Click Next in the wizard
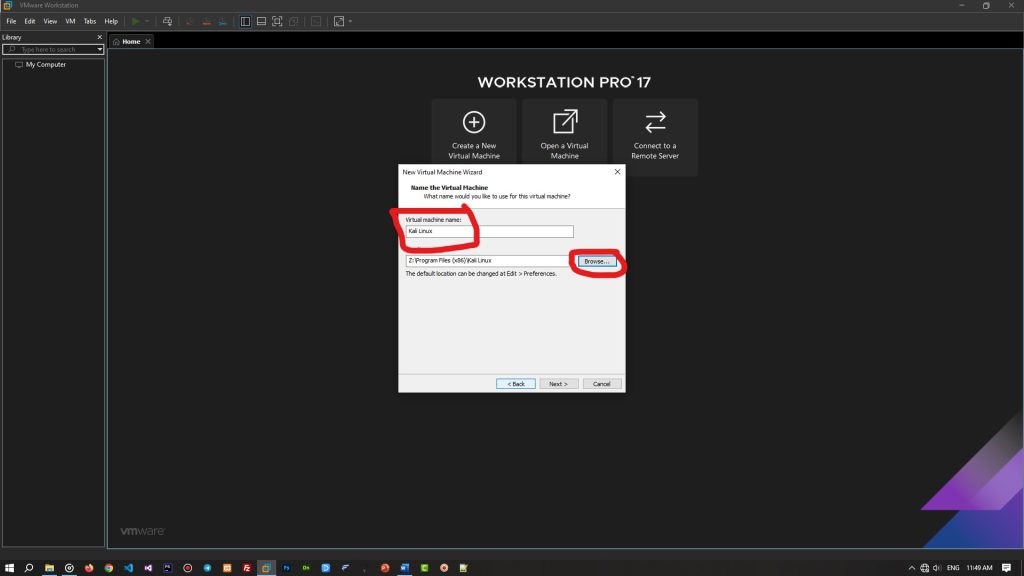The height and width of the screenshot is (576, 1024). click(x=558, y=383)
